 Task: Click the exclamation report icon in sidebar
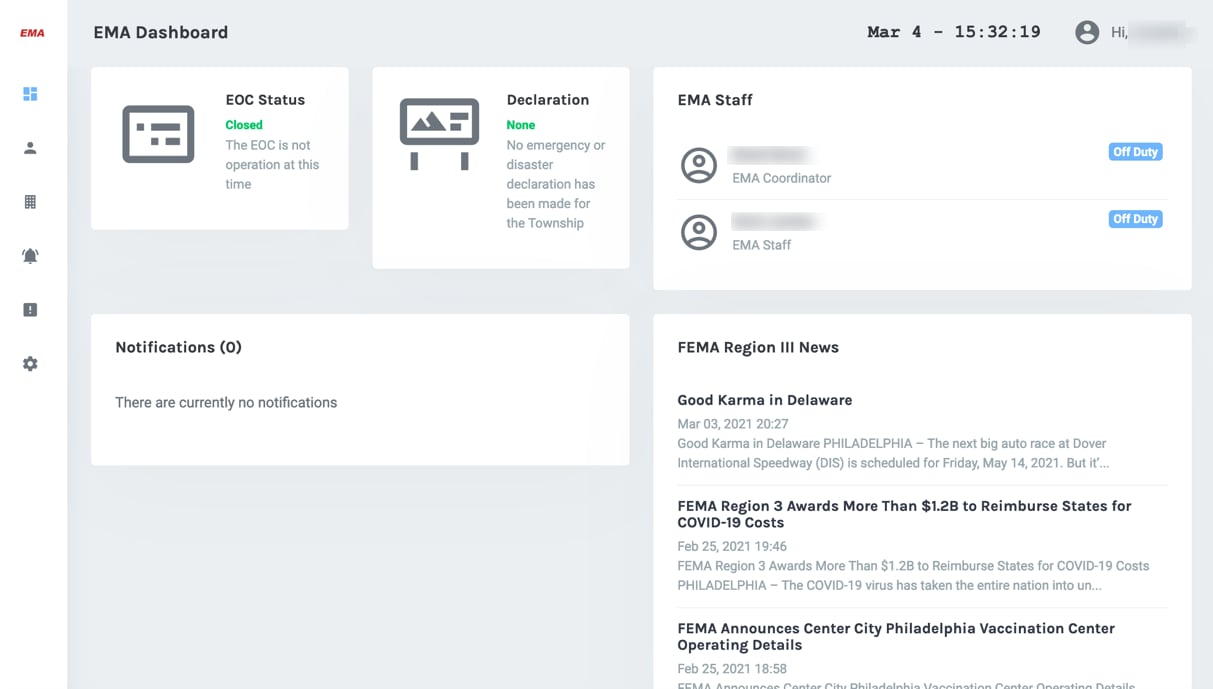coord(30,310)
